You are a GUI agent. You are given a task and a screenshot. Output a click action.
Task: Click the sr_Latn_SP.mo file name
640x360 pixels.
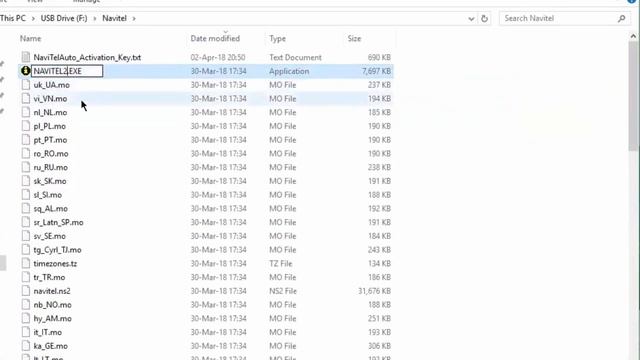coord(58,222)
